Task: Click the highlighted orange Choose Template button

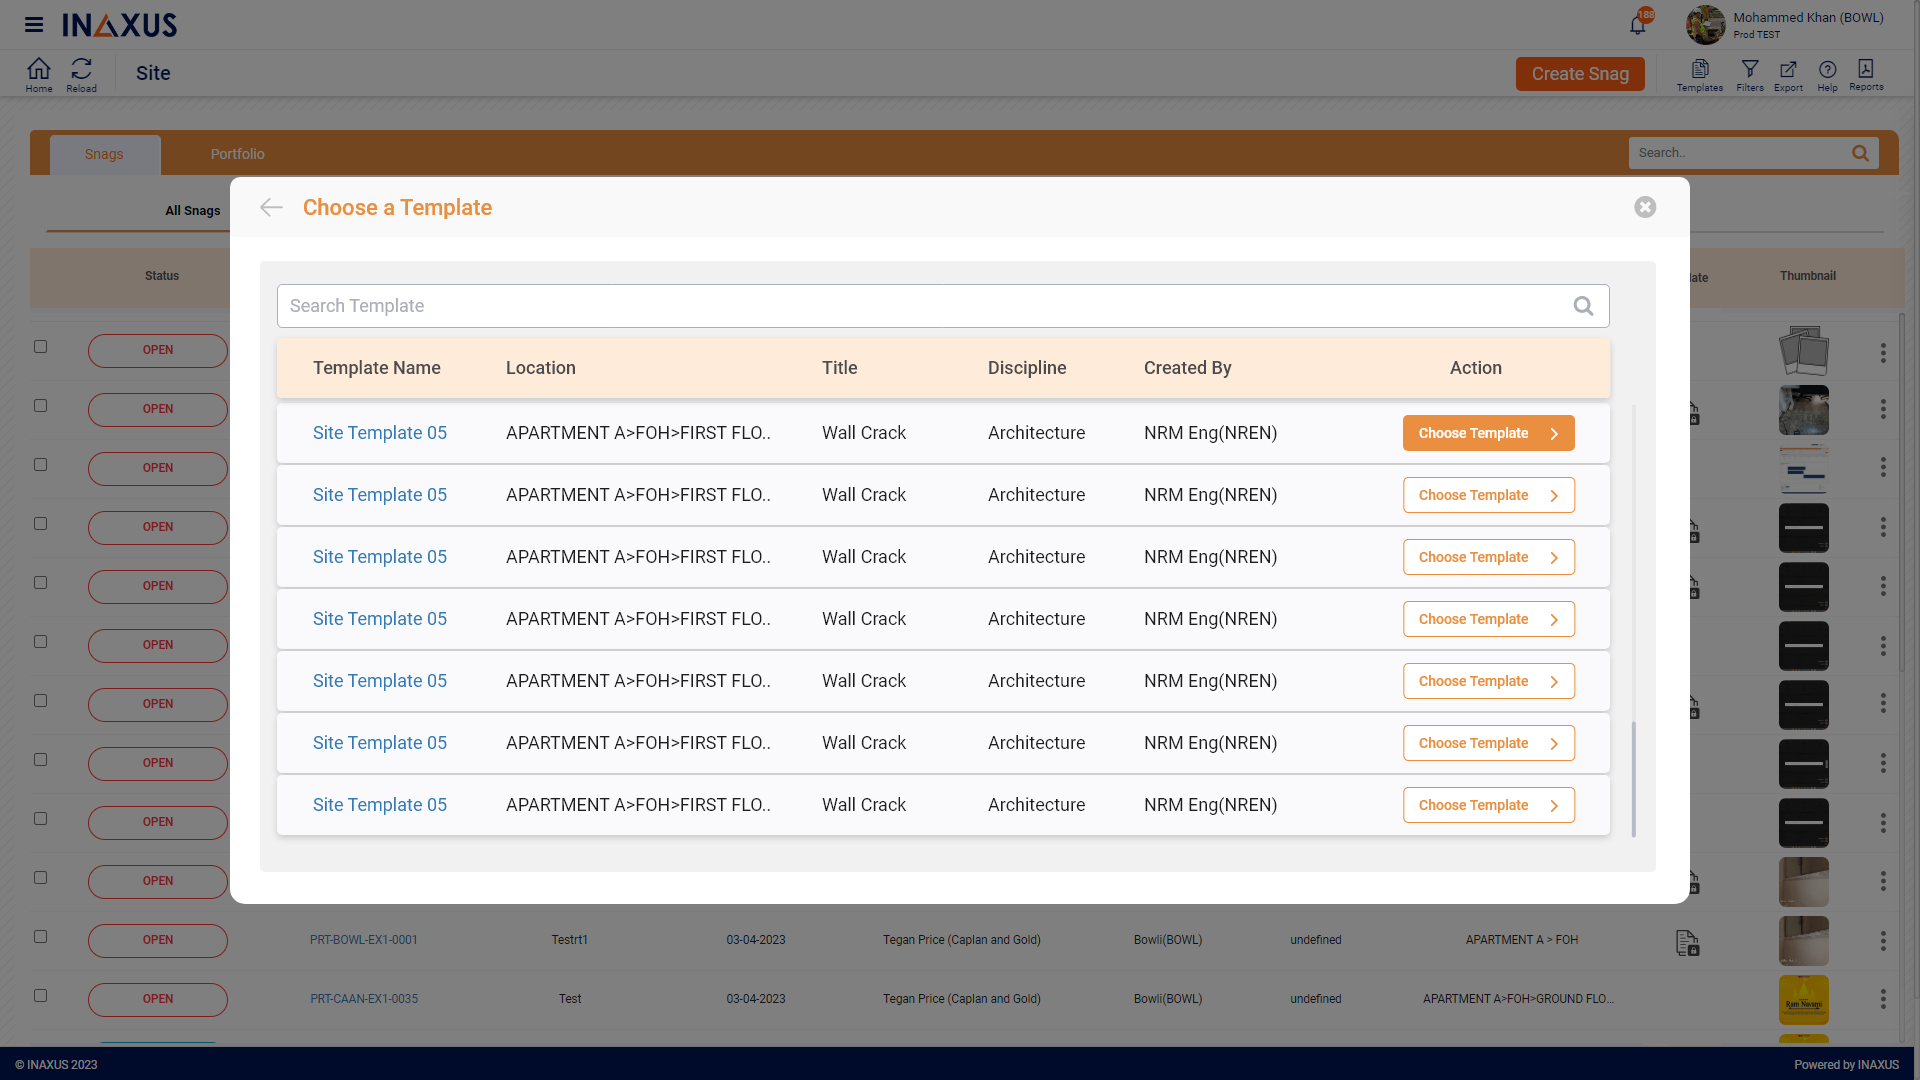Action: point(1488,433)
